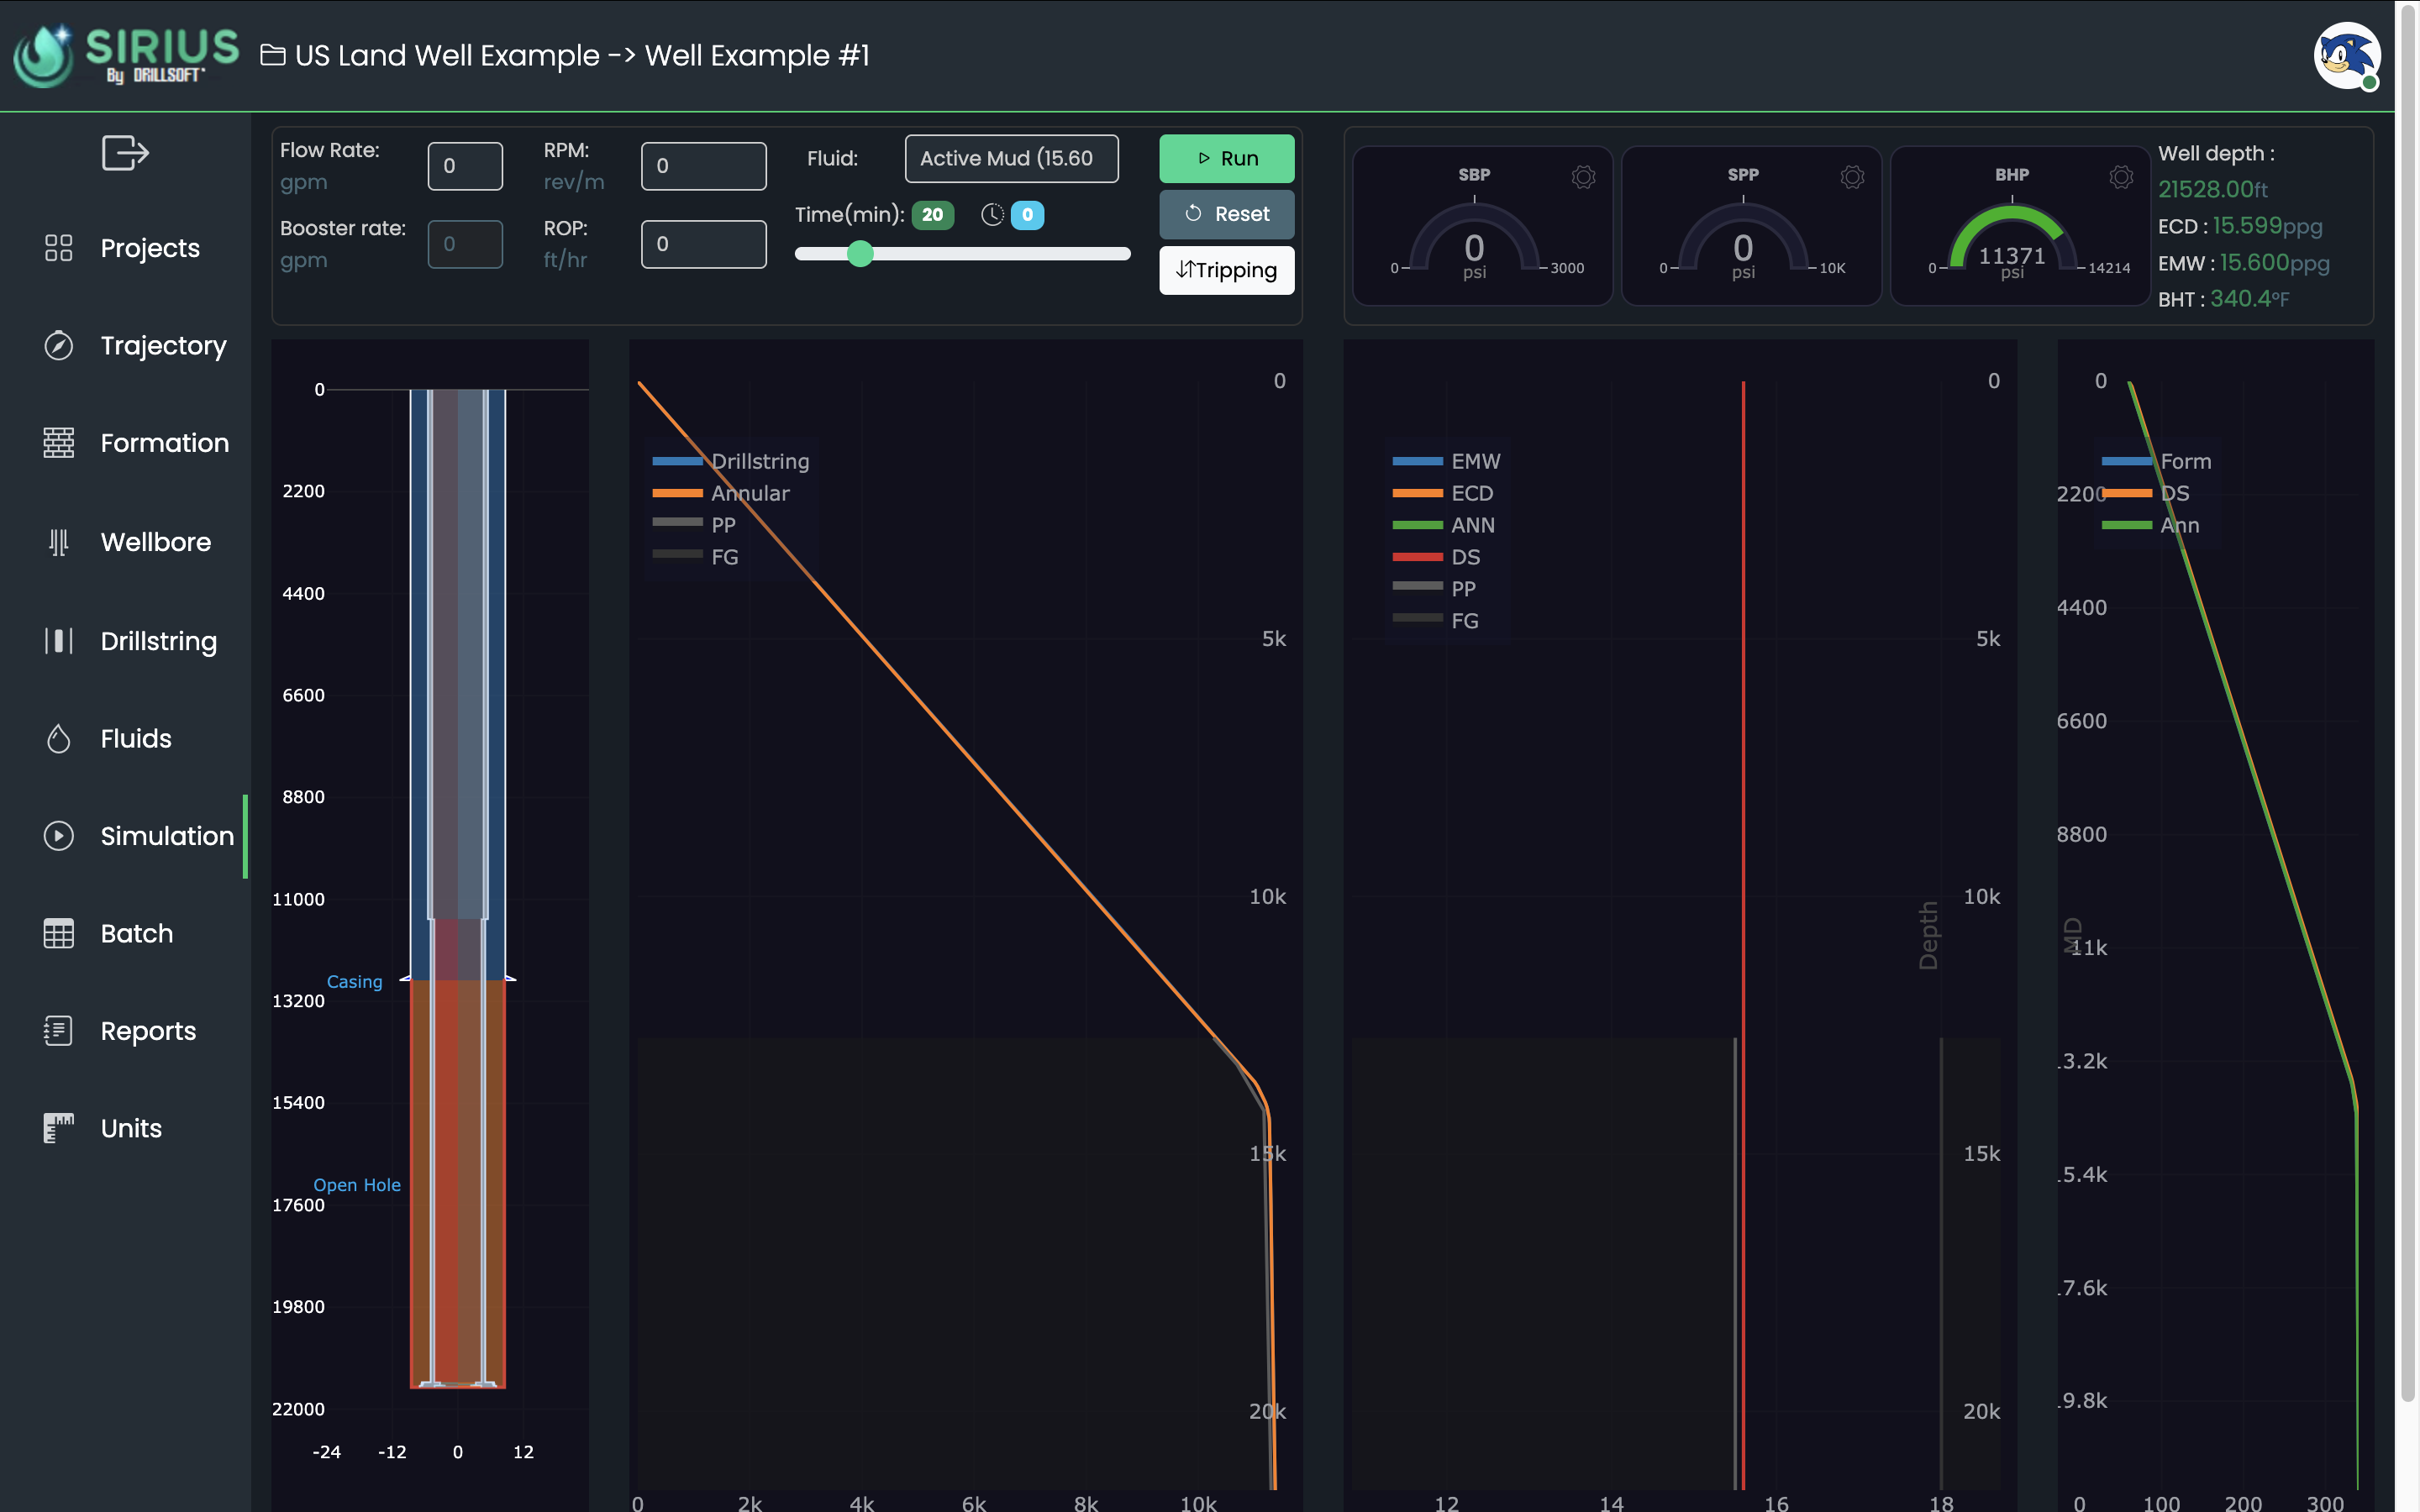The width and height of the screenshot is (2420, 1512).
Task: Toggle ECD trace in density legend
Action: [1443, 493]
